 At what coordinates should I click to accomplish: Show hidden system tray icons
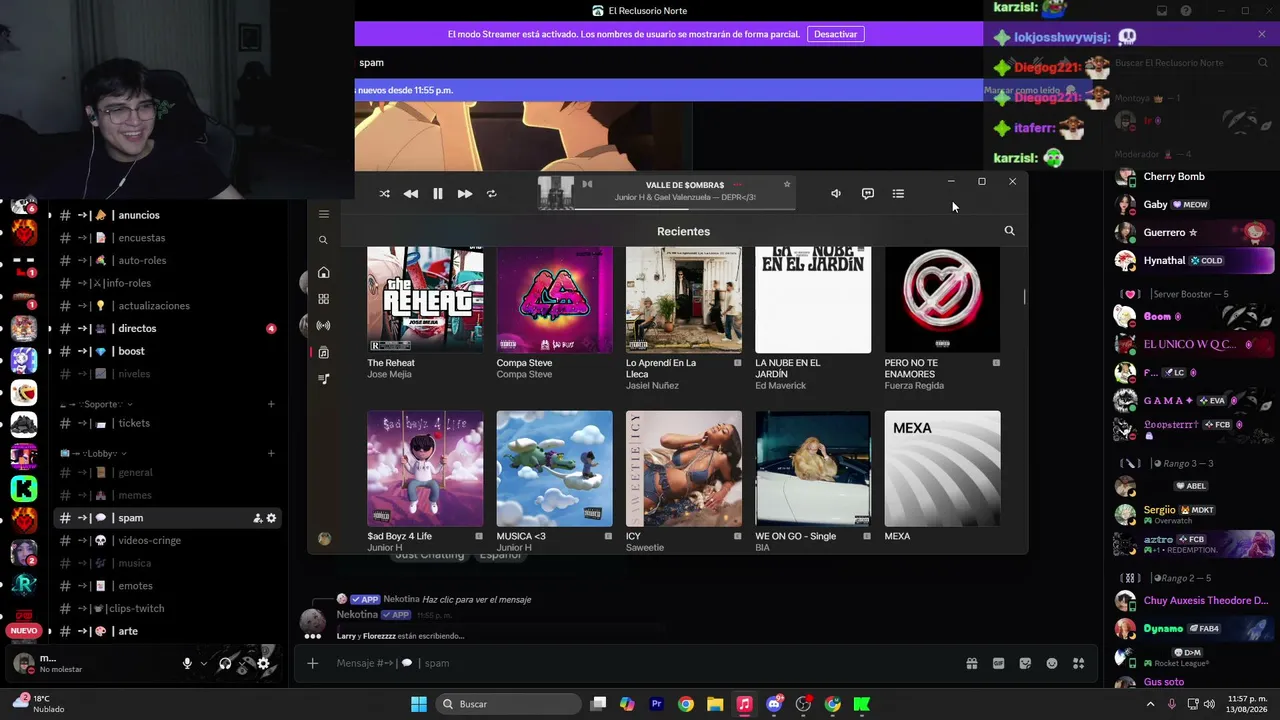(x=1150, y=704)
